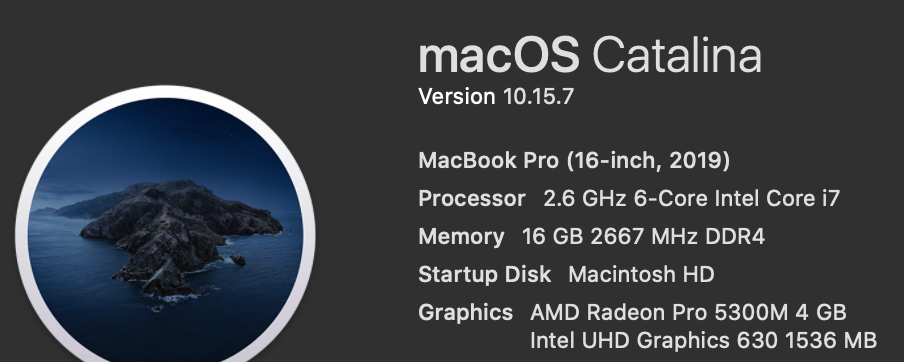Select the 10.15.7 version number
904x362 pixels.
point(538,97)
